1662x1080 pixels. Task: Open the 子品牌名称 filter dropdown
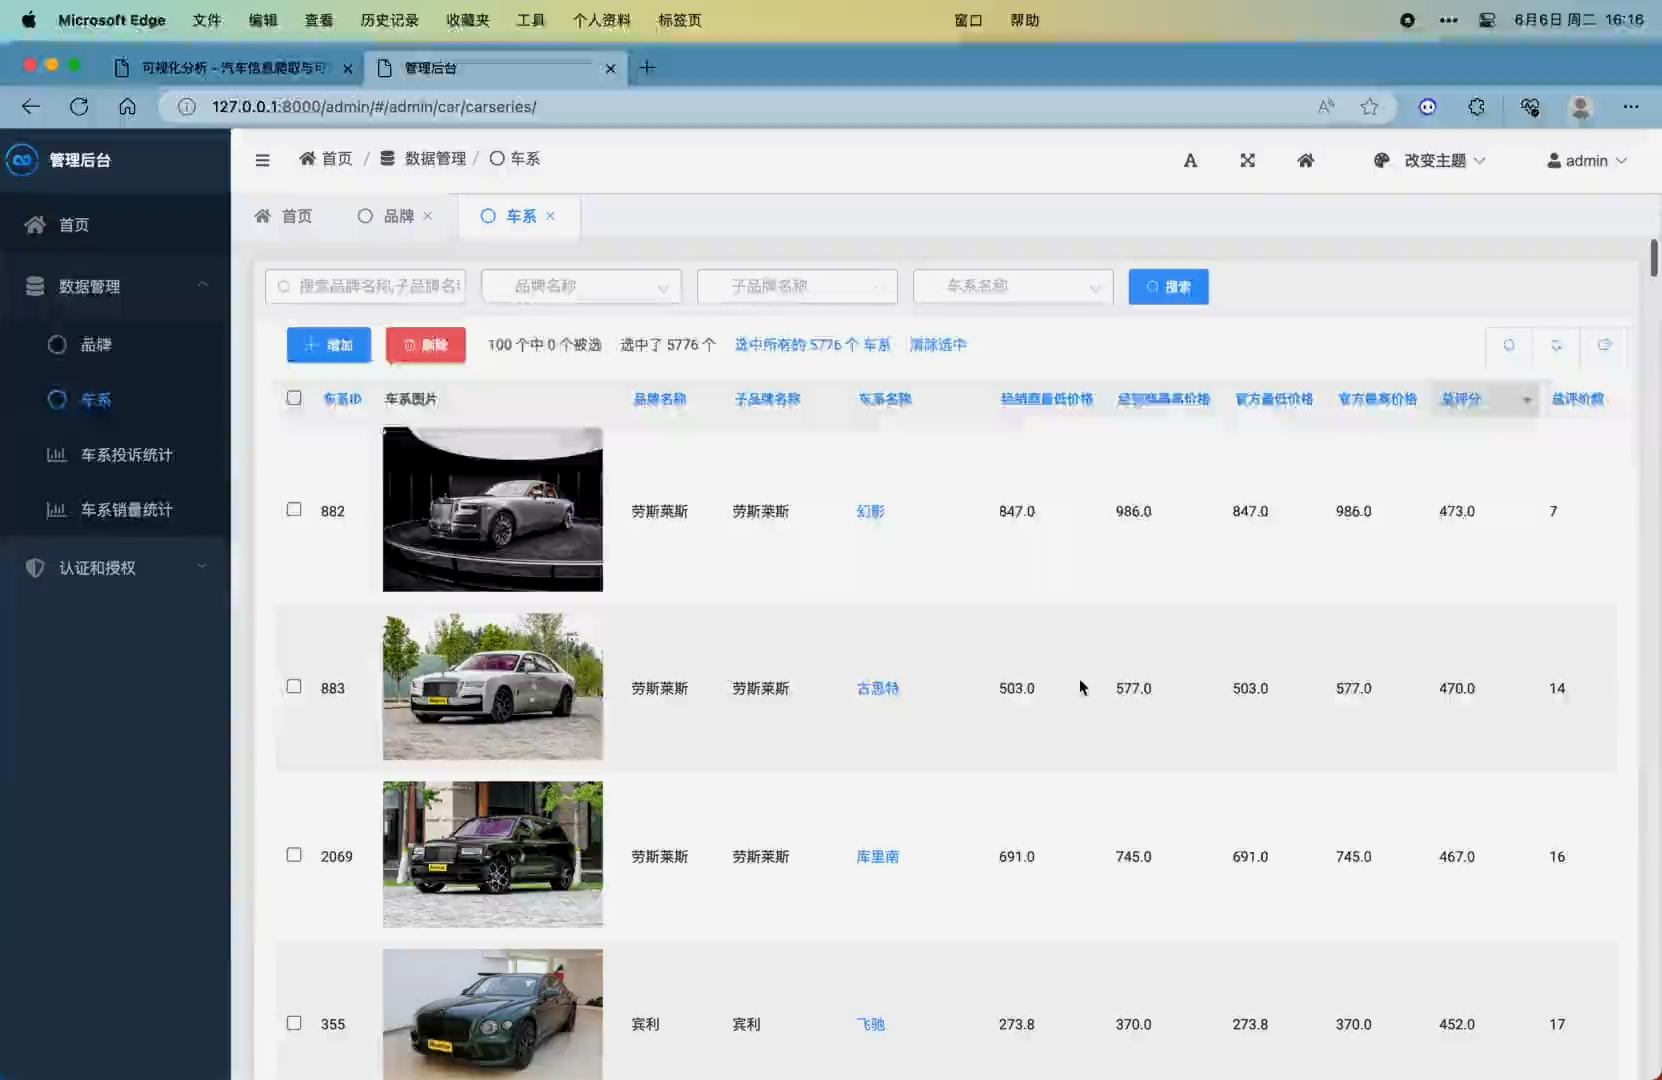click(797, 287)
